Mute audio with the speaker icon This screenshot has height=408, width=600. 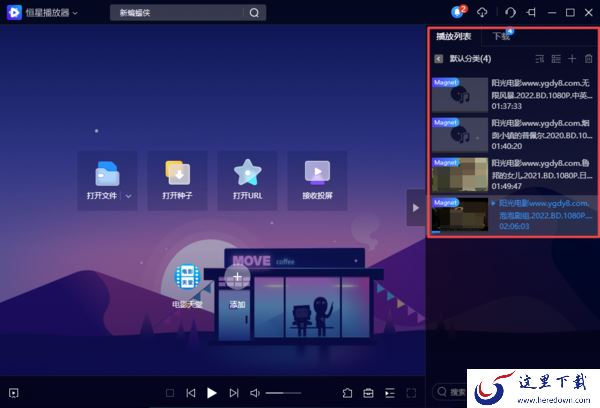[x=255, y=393]
